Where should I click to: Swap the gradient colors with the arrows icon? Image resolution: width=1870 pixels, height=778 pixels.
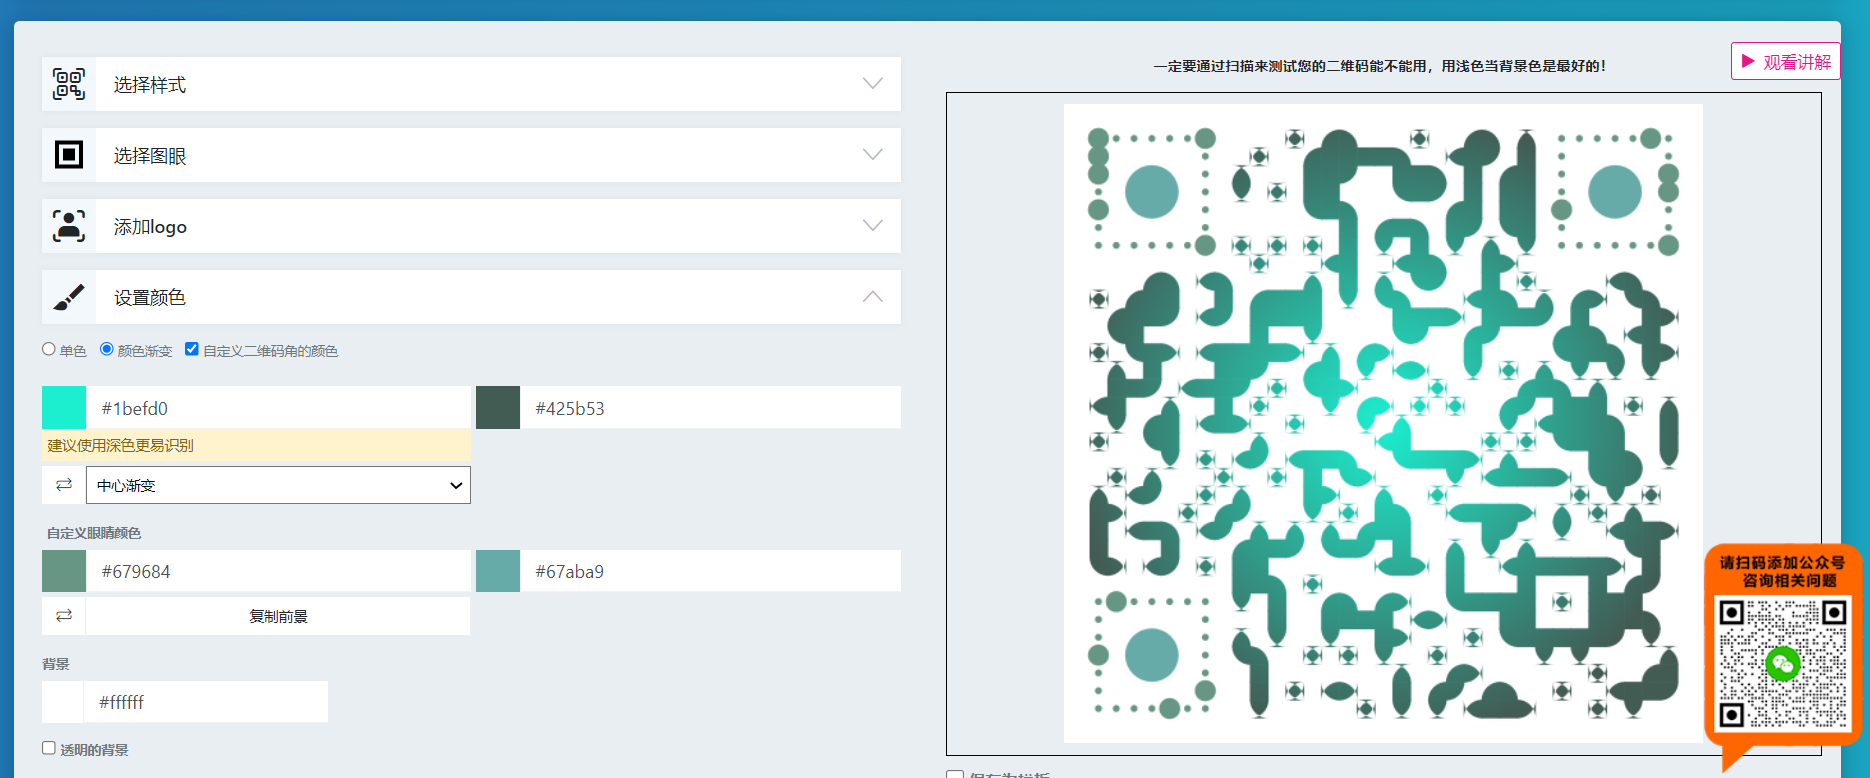64,485
